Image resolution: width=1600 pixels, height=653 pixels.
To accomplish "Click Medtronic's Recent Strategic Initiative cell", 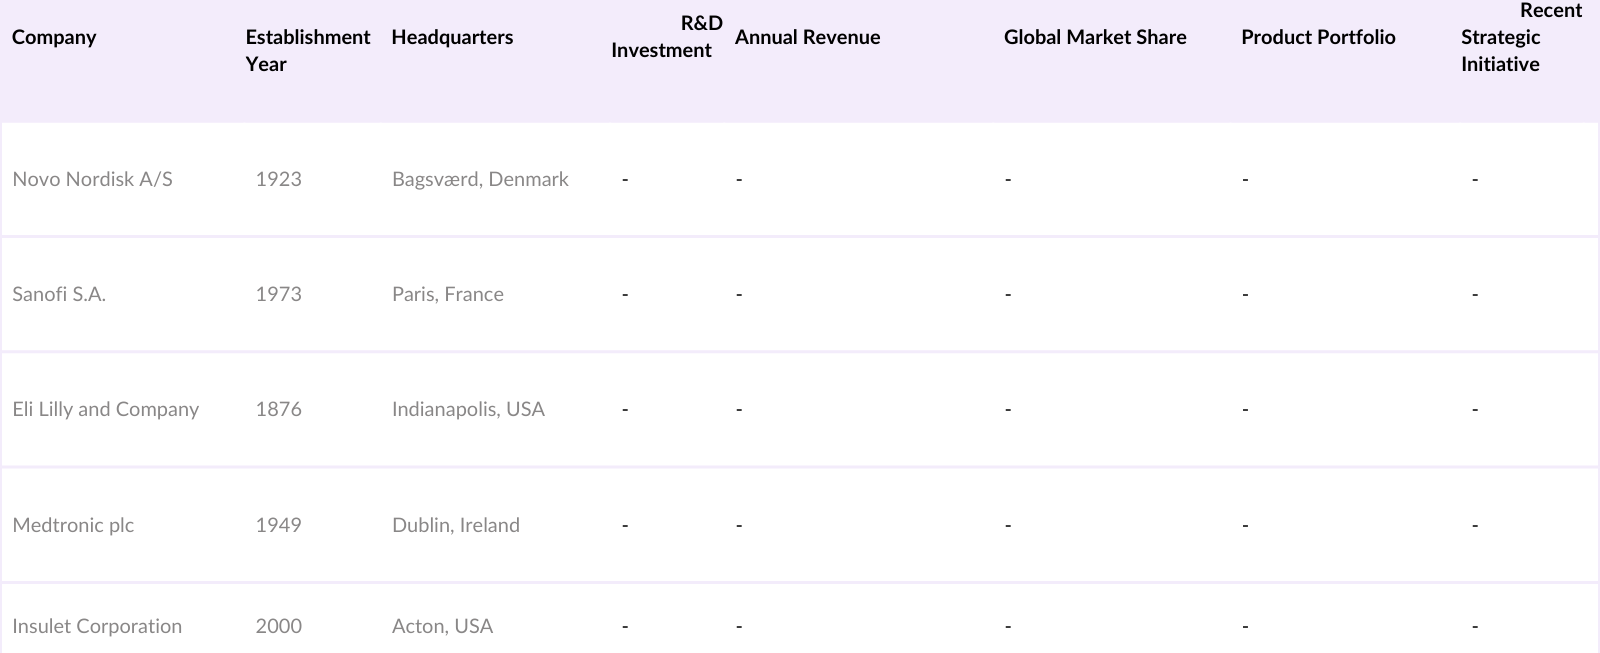I will [x=1475, y=525].
